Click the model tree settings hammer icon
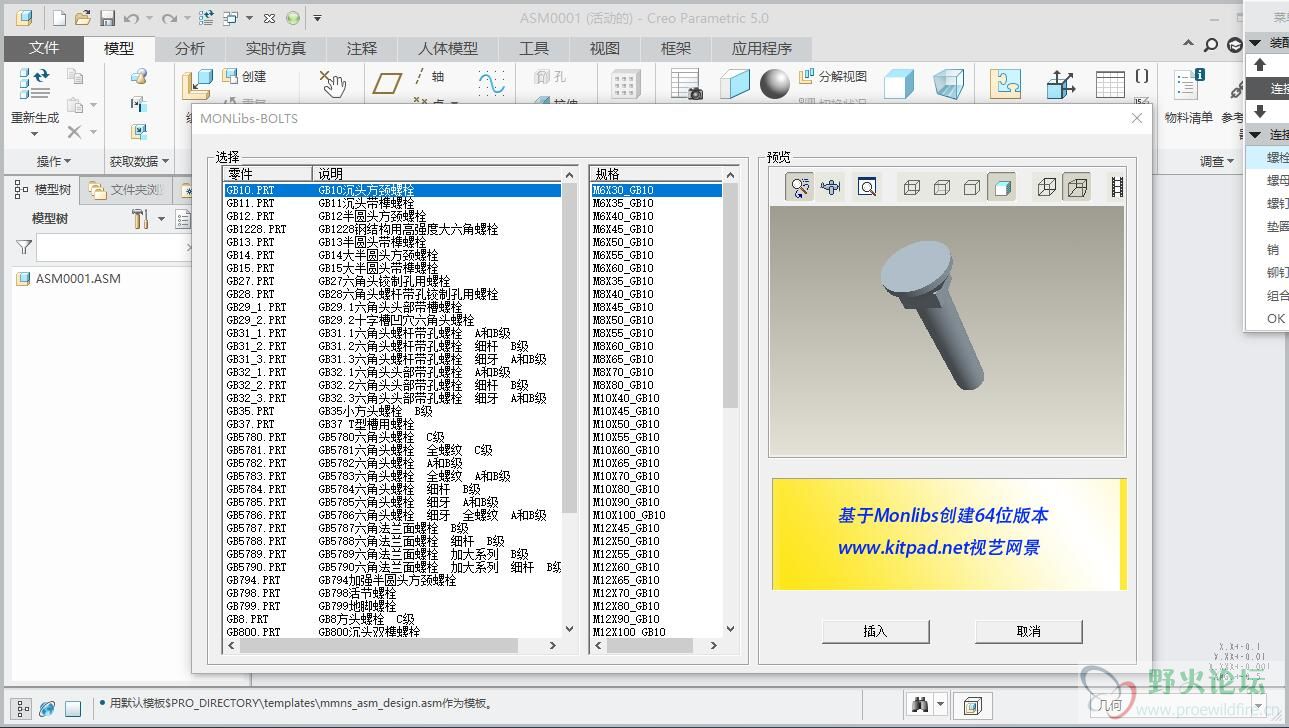This screenshot has width=1289, height=728. pos(140,218)
